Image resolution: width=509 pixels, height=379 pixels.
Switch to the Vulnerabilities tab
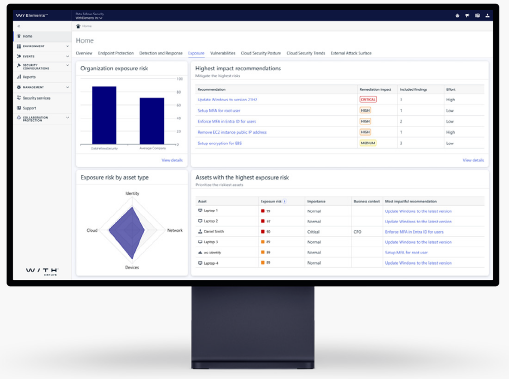pyautogui.click(x=223, y=53)
